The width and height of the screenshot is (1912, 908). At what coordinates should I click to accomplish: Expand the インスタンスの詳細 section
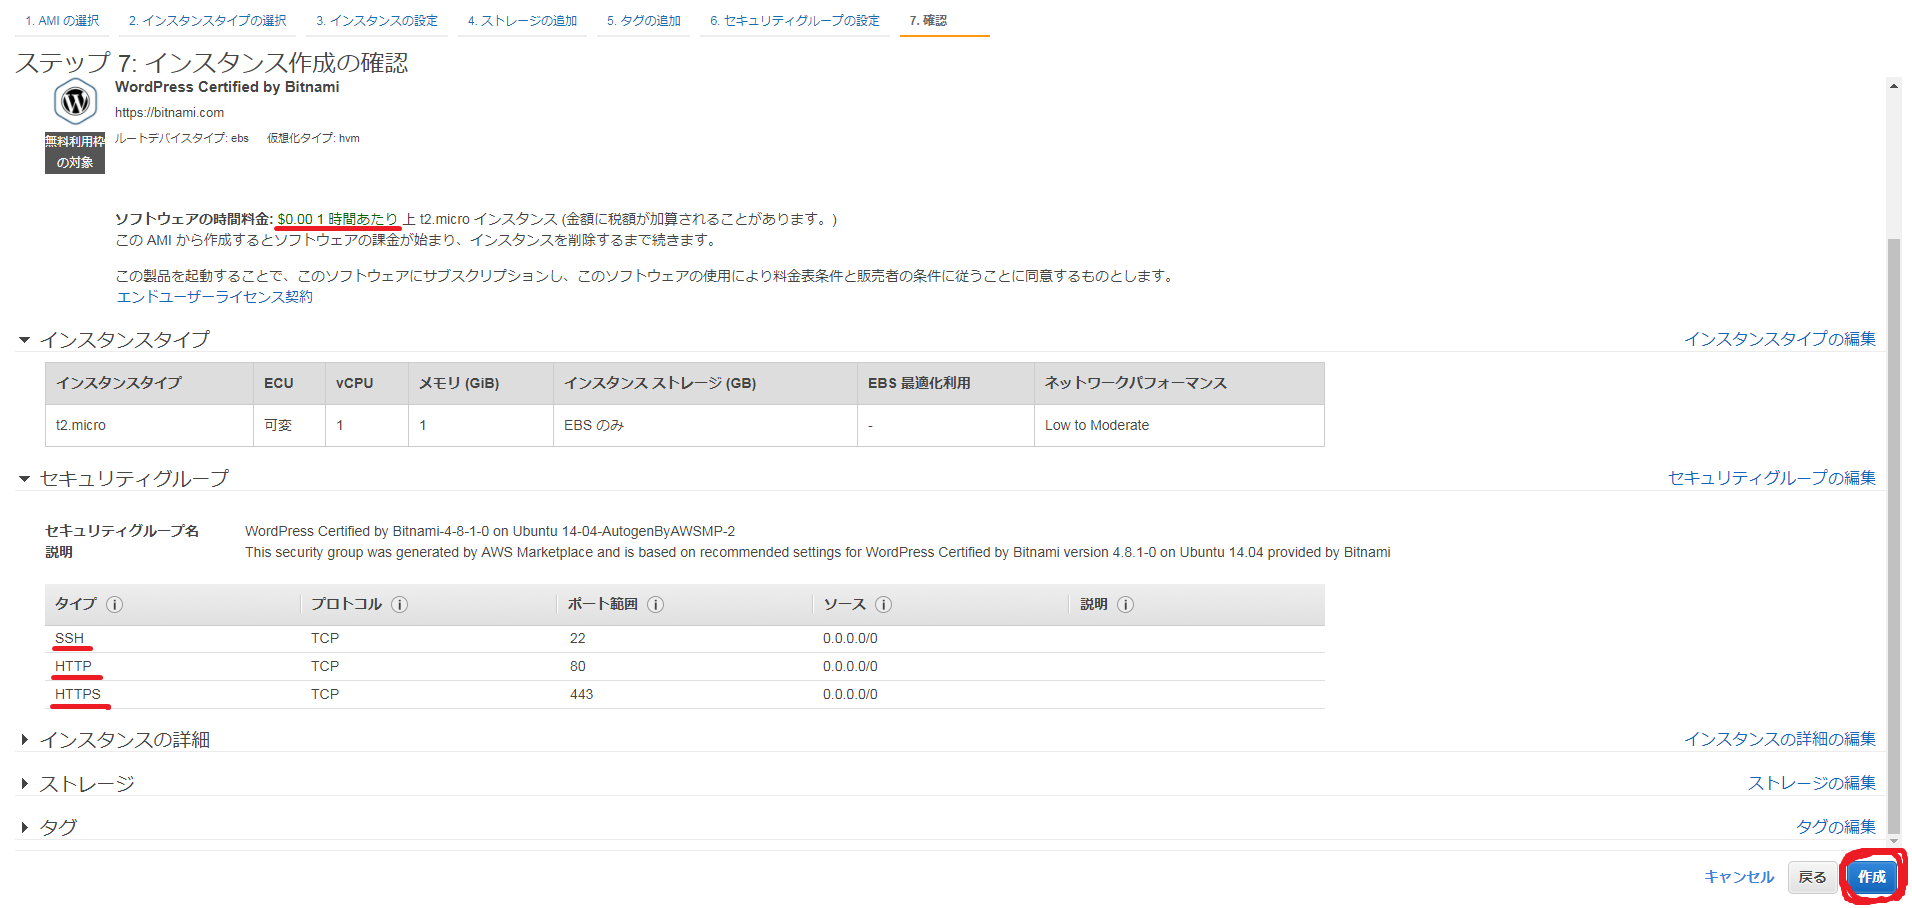[25, 740]
